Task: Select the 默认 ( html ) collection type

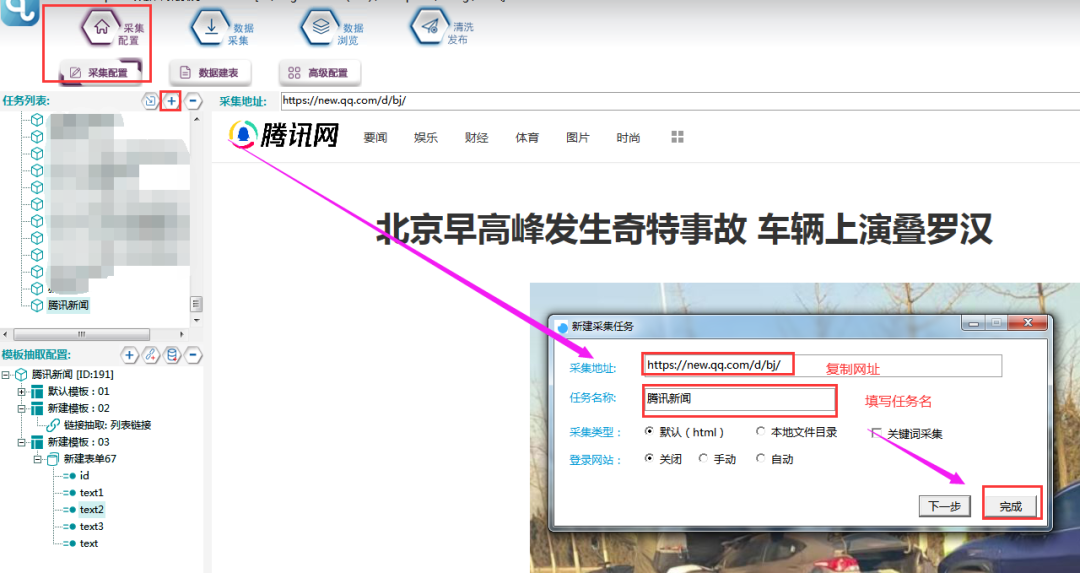Action: click(x=649, y=431)
